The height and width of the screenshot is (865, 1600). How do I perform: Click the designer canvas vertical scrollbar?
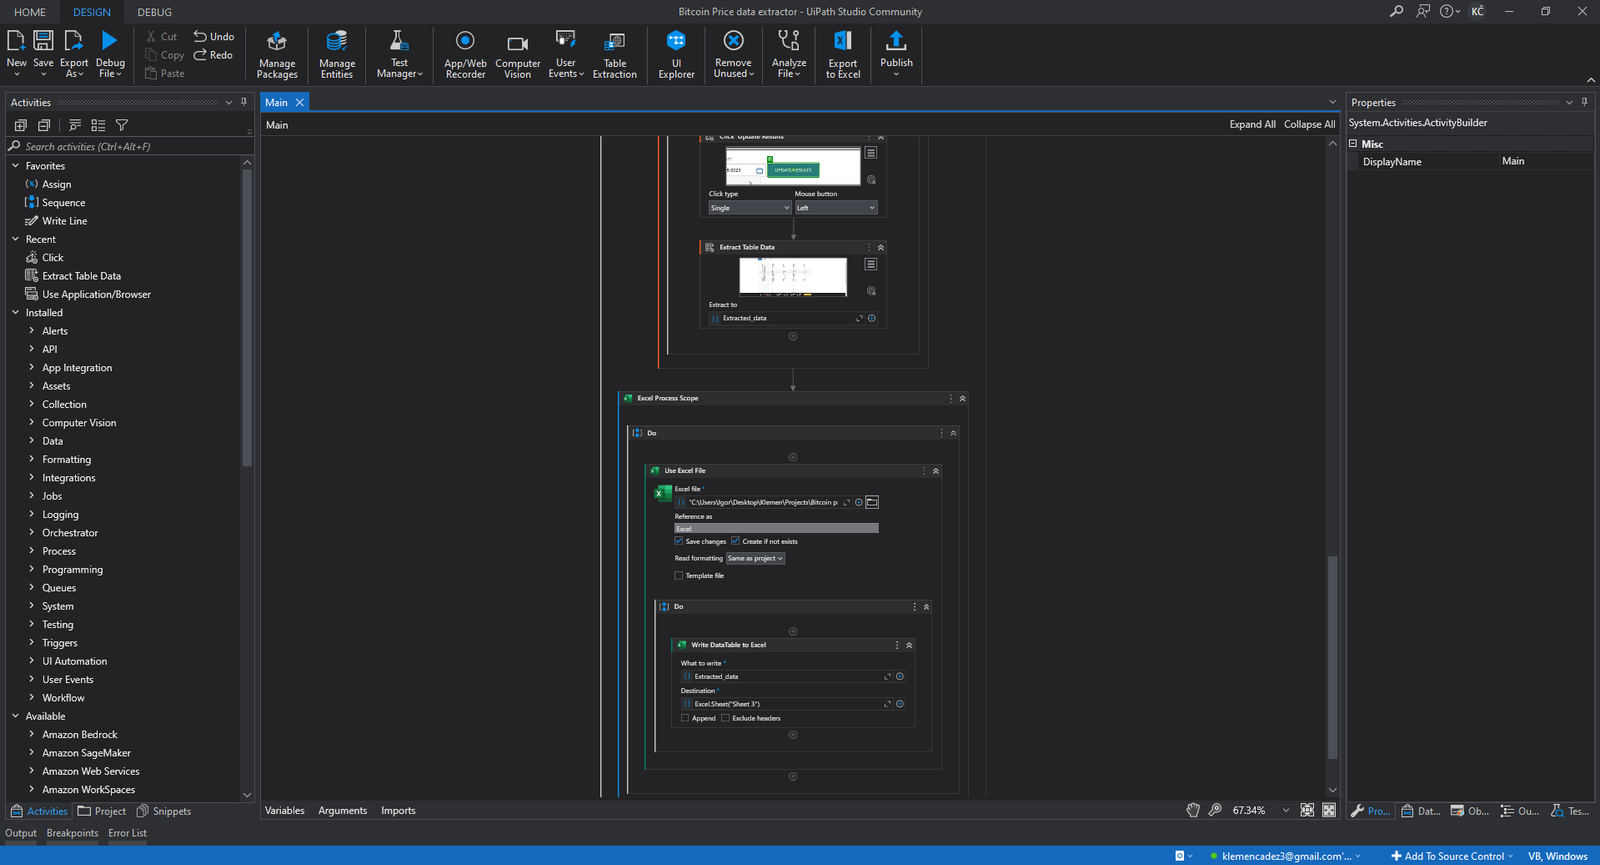[1332, 657]
